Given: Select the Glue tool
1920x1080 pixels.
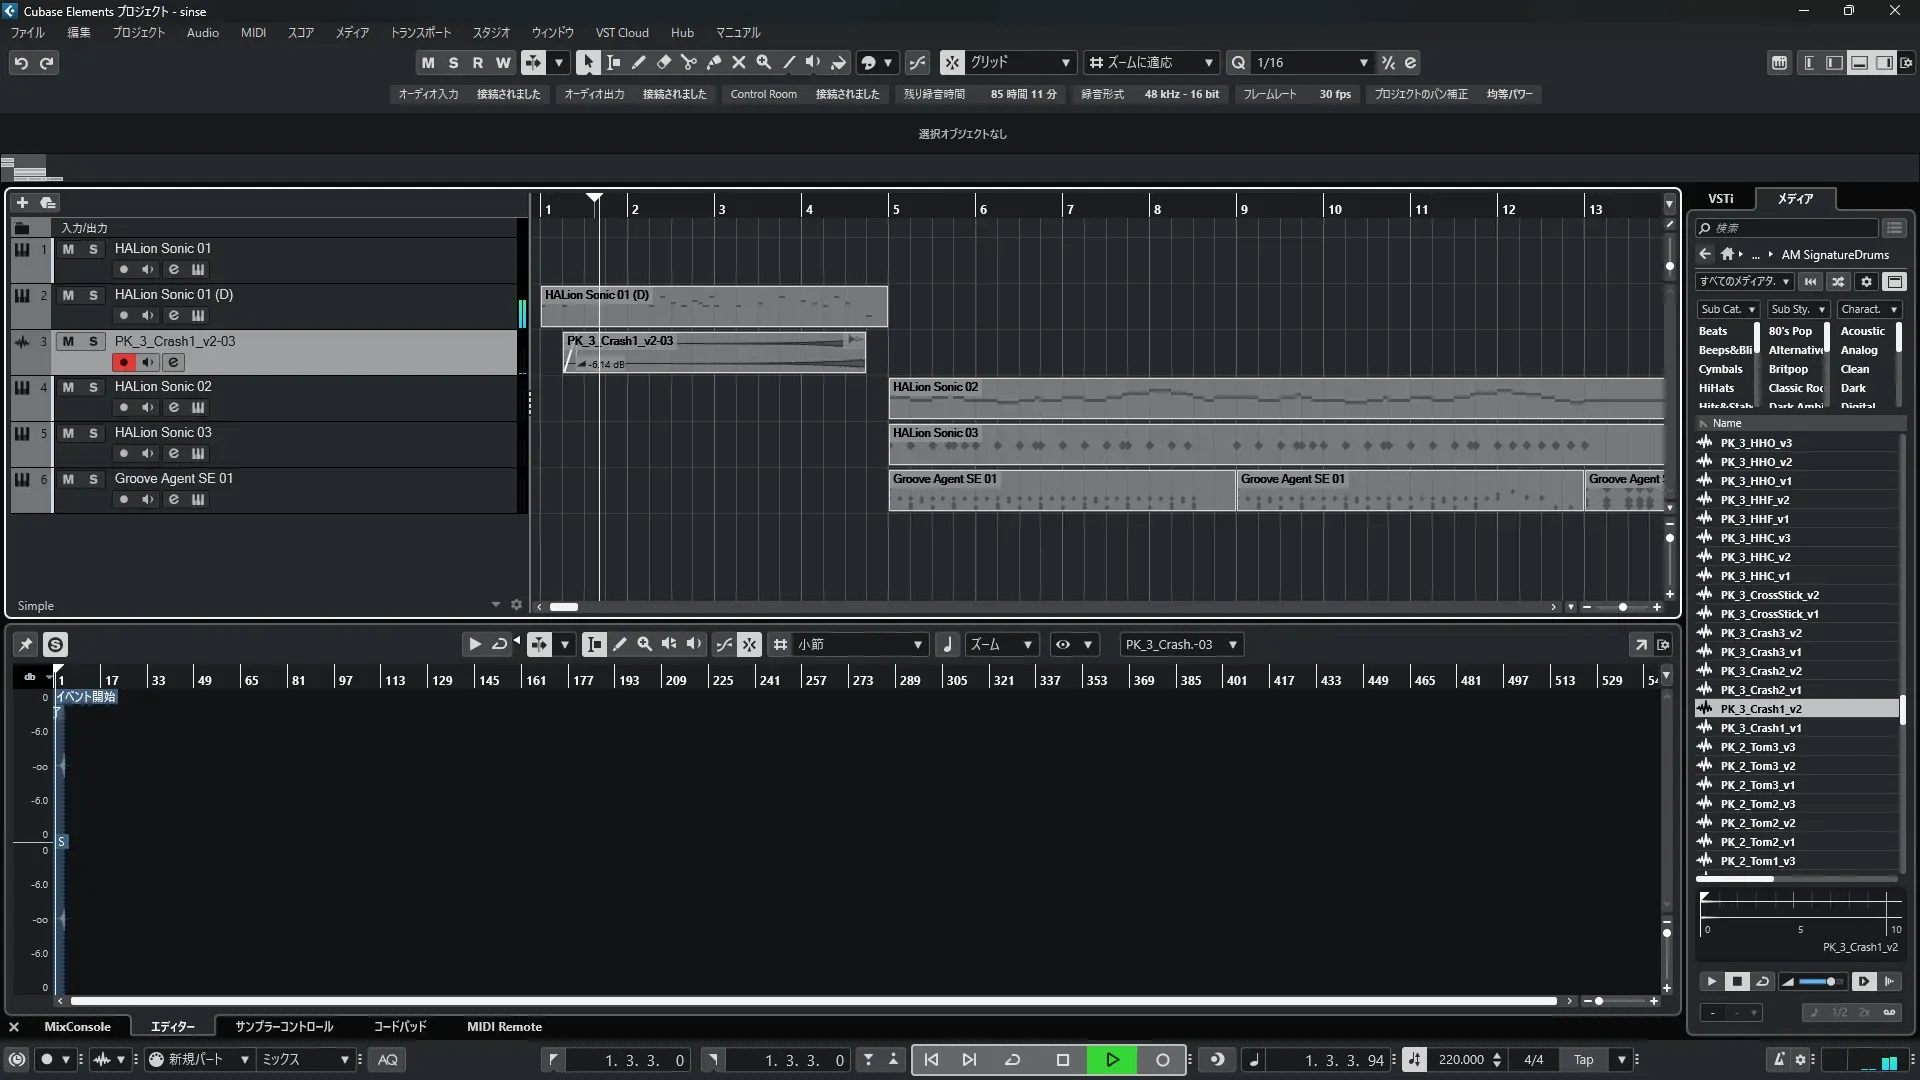Looking at the screenshot, I should pyautogui.click(x=713, y=62).
